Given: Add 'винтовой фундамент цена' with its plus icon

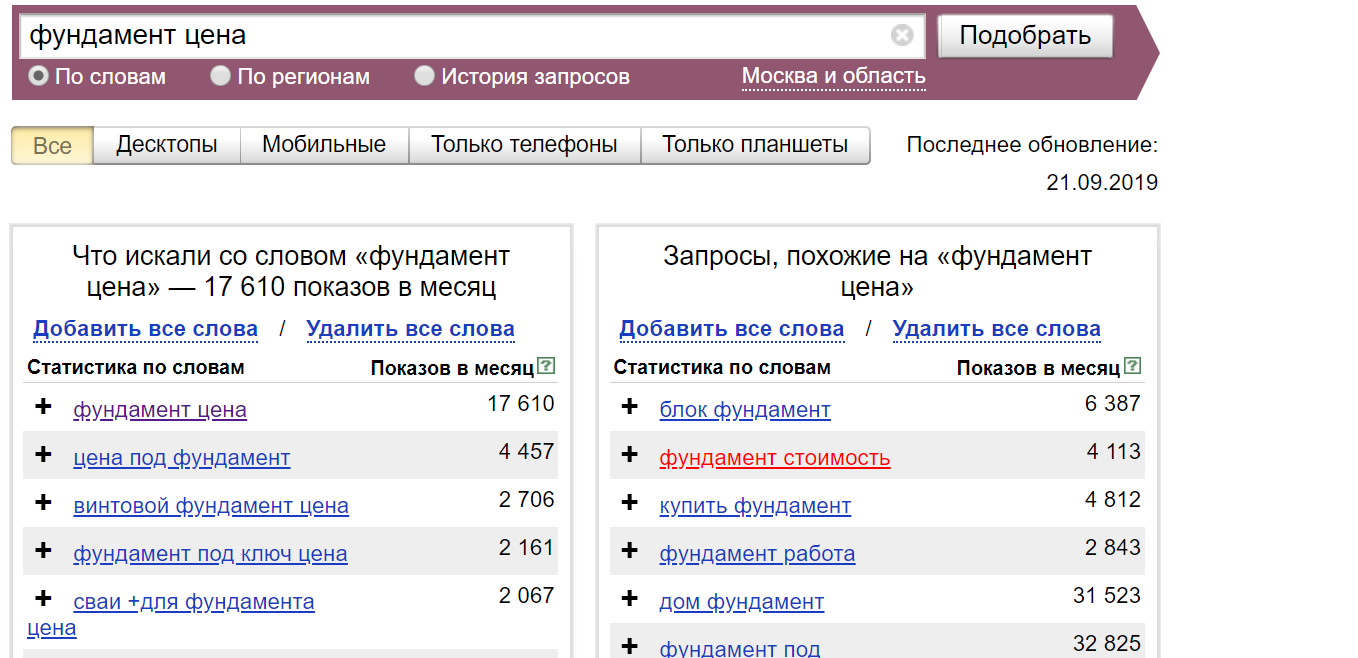Looking at the screenshot, I should (43, 502).
